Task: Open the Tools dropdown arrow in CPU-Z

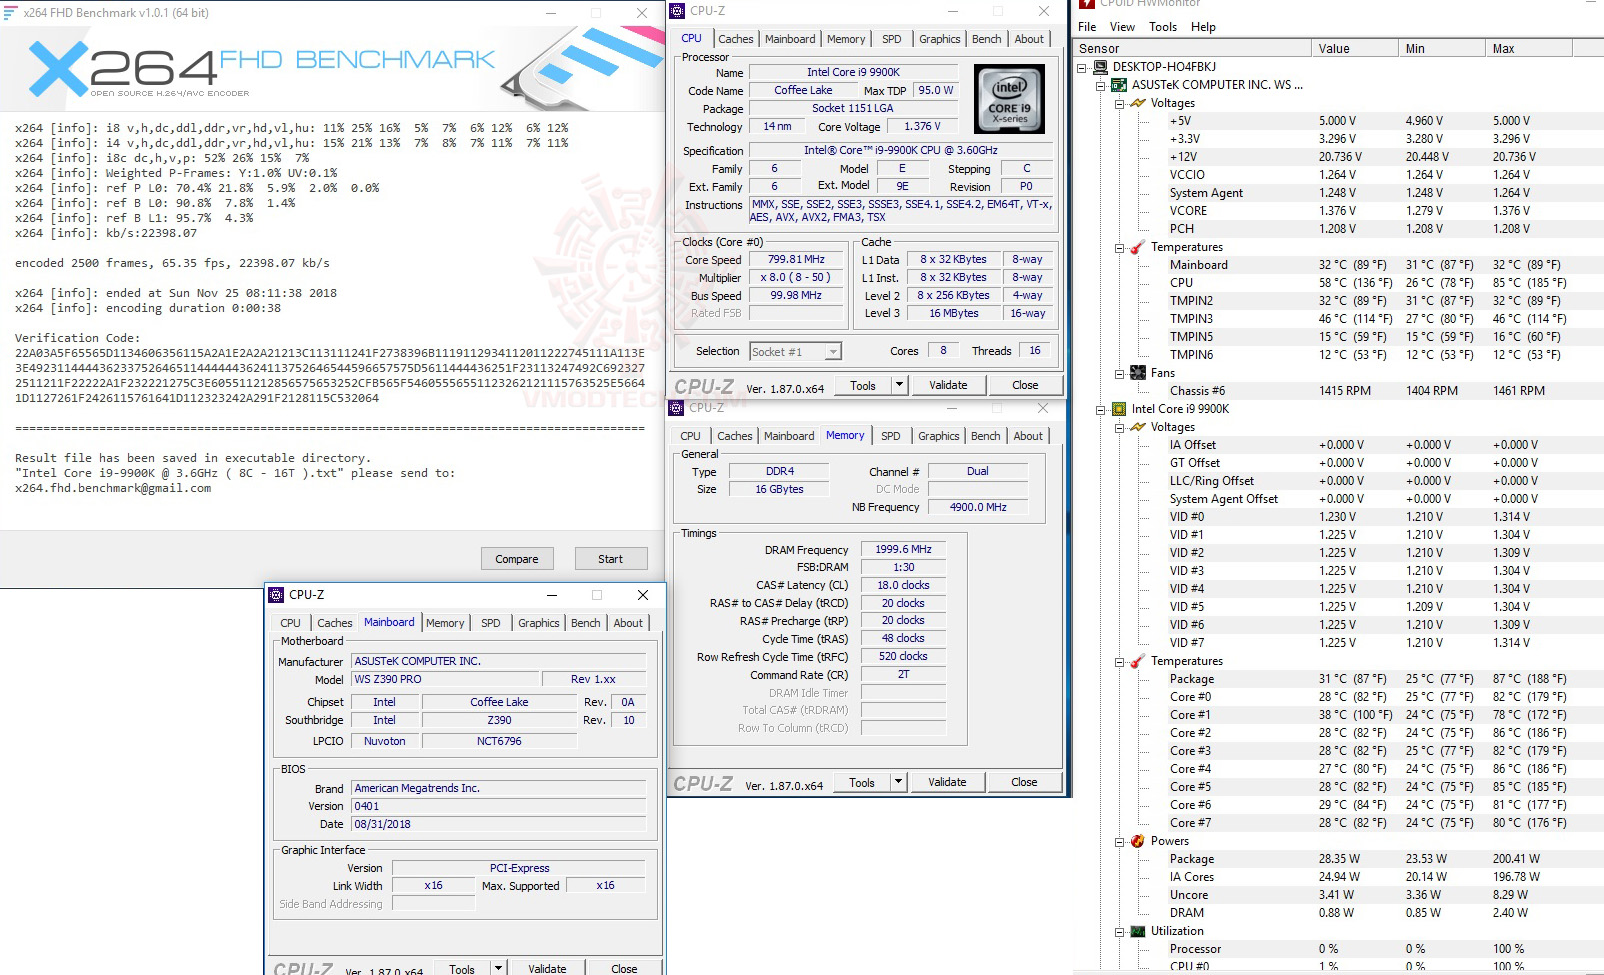Action: [898, 385]
